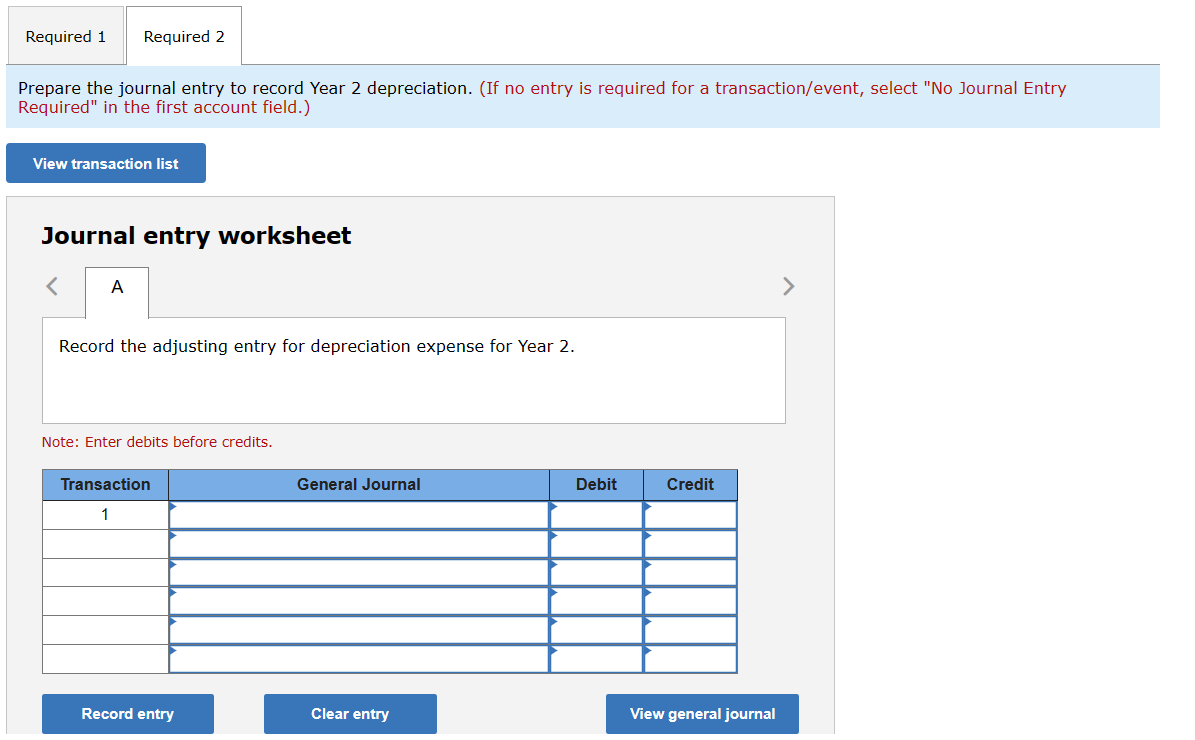This screenshot has height=740, width=1195.
Task: Select the Required 2 tab
Action: click(x=183, y=36)
